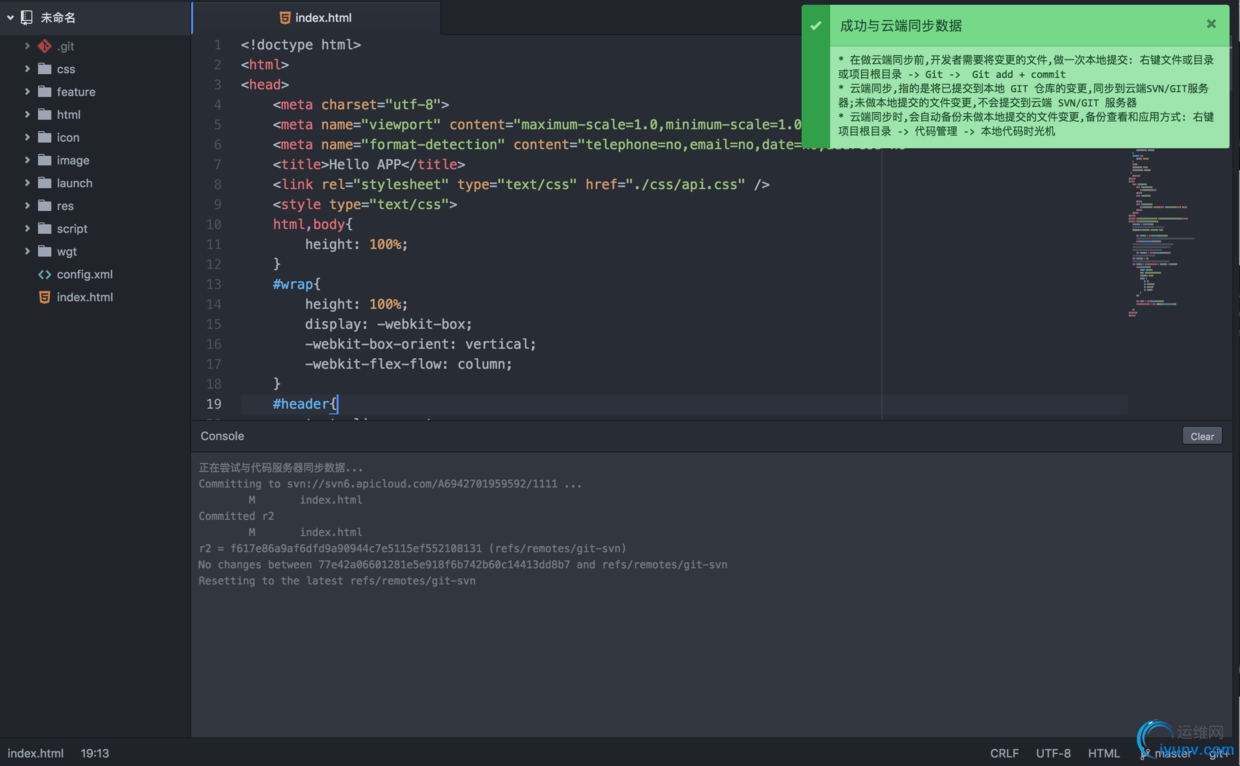The width and height of the screenshot is (1240, 766).
Task: Click the HTML5 icon of index.html in tree
Action: point(44,297)
